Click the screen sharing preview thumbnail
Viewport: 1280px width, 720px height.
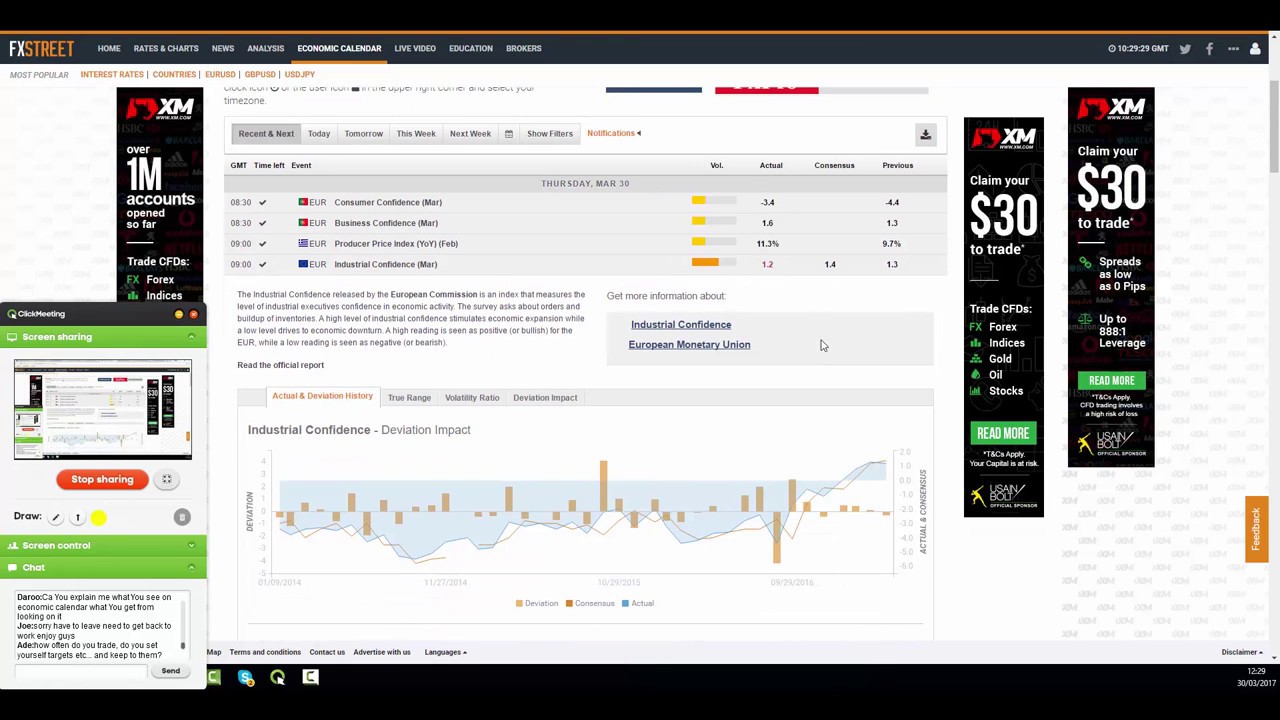coord(102,409)
